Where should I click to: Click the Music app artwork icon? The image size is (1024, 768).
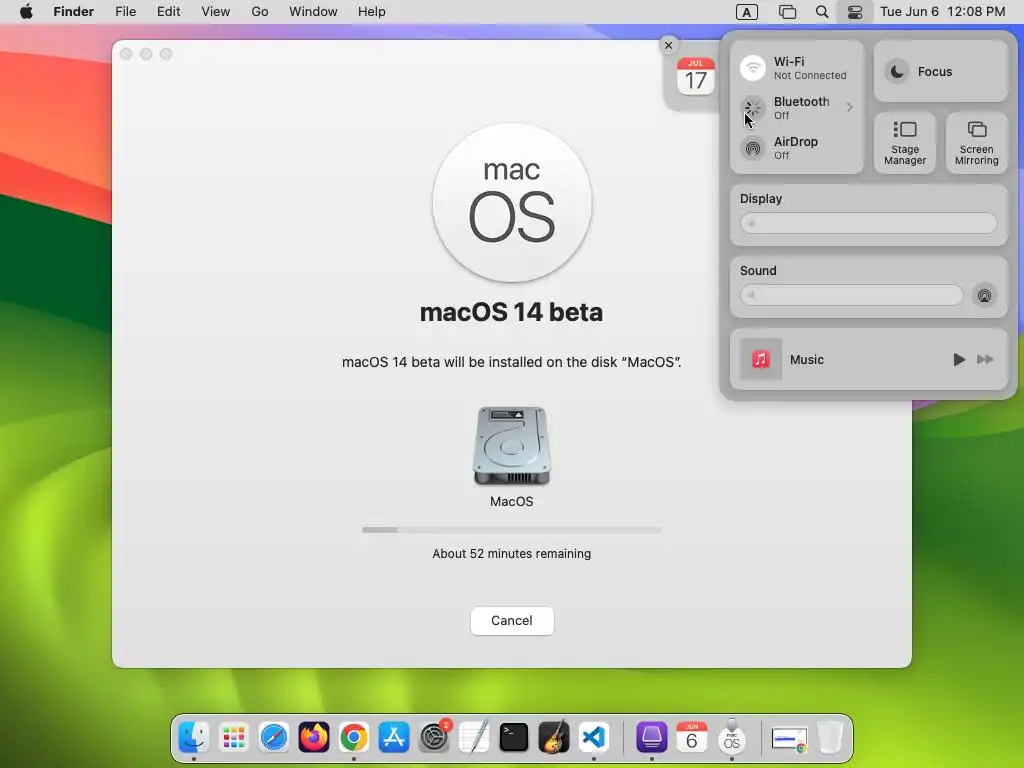tap(760, 359)
